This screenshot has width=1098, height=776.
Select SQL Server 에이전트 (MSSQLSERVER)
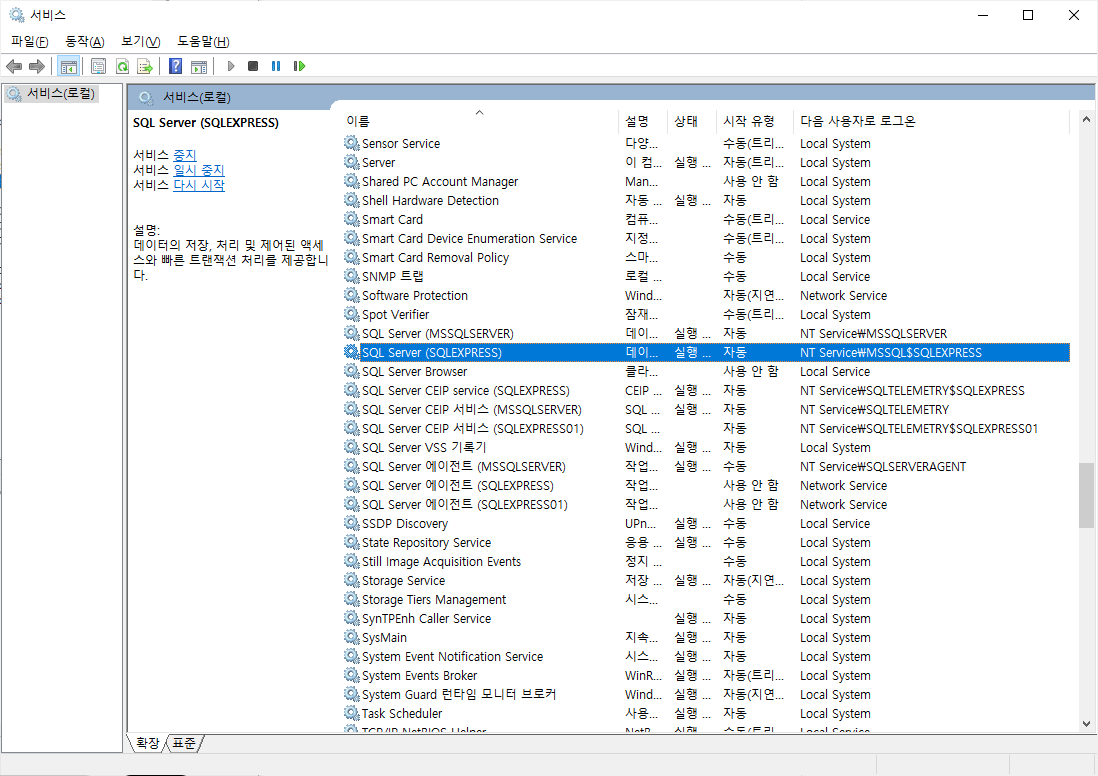pos(707,466)
